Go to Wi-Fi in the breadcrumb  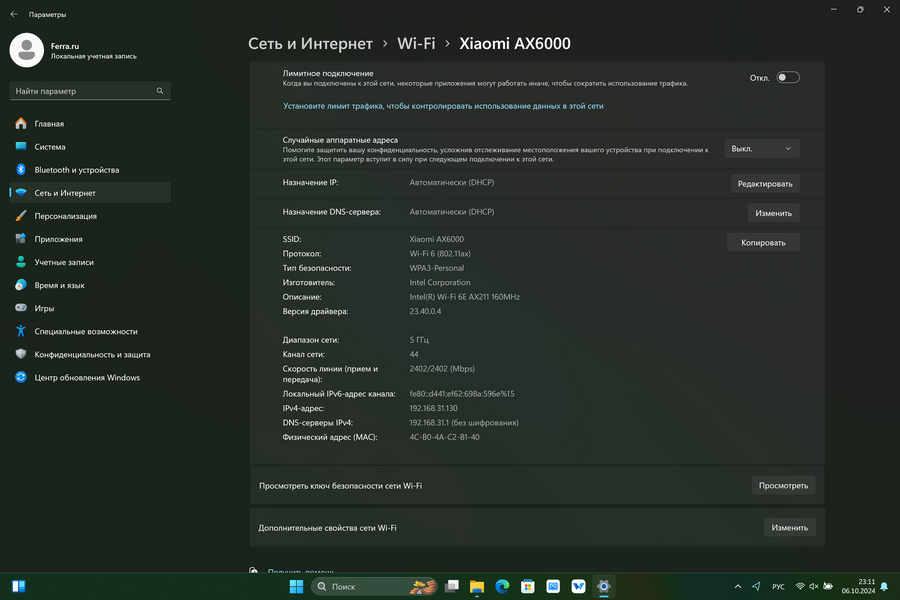[x=416, y=44]
